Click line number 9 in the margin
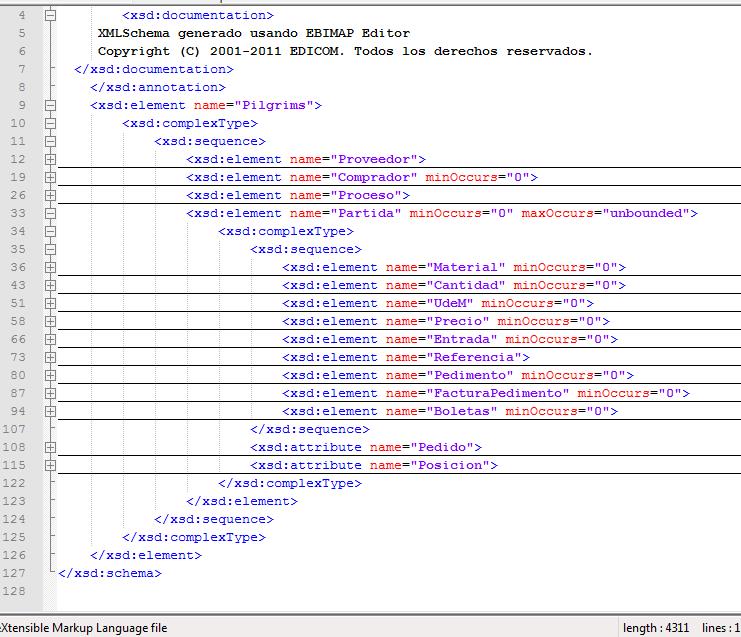Screen dimensions: 741x637 [x=22, y=106]
